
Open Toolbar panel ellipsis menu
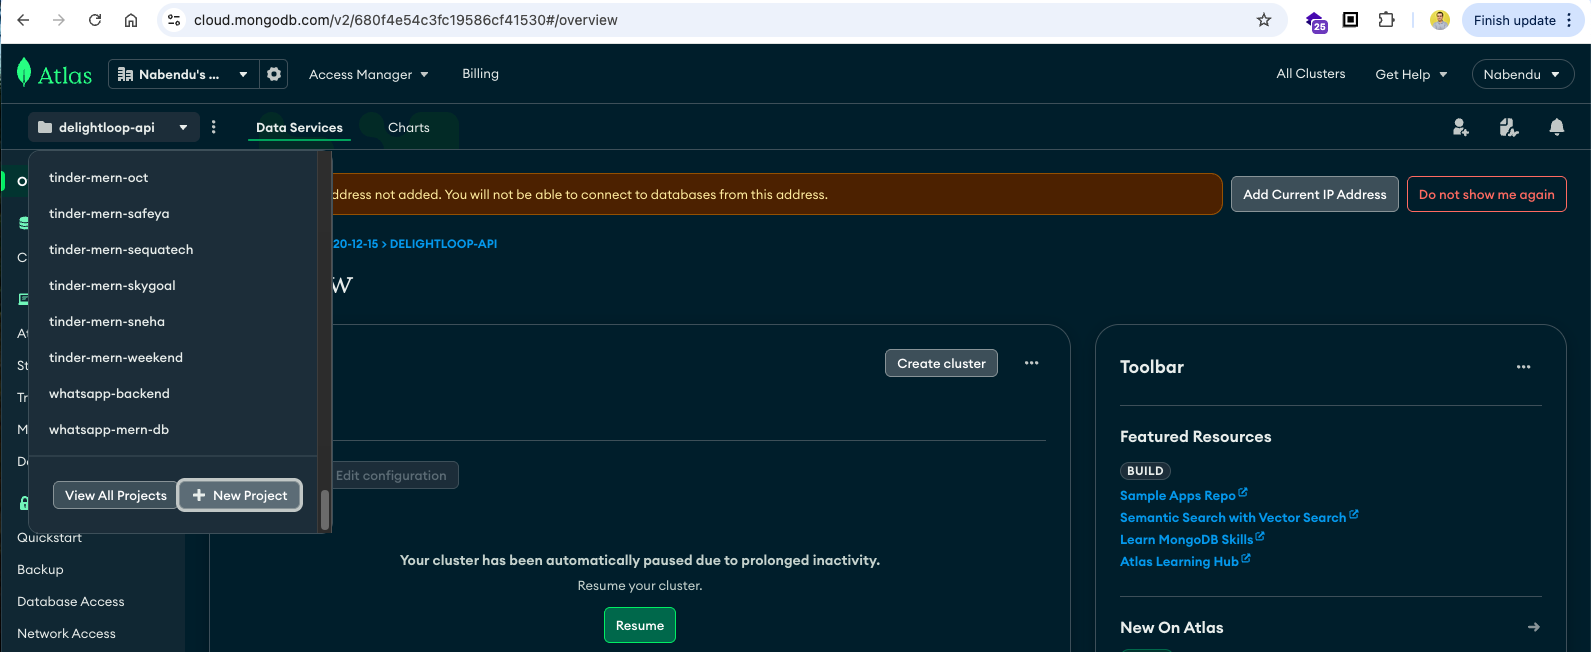[x=1523, y=367]
